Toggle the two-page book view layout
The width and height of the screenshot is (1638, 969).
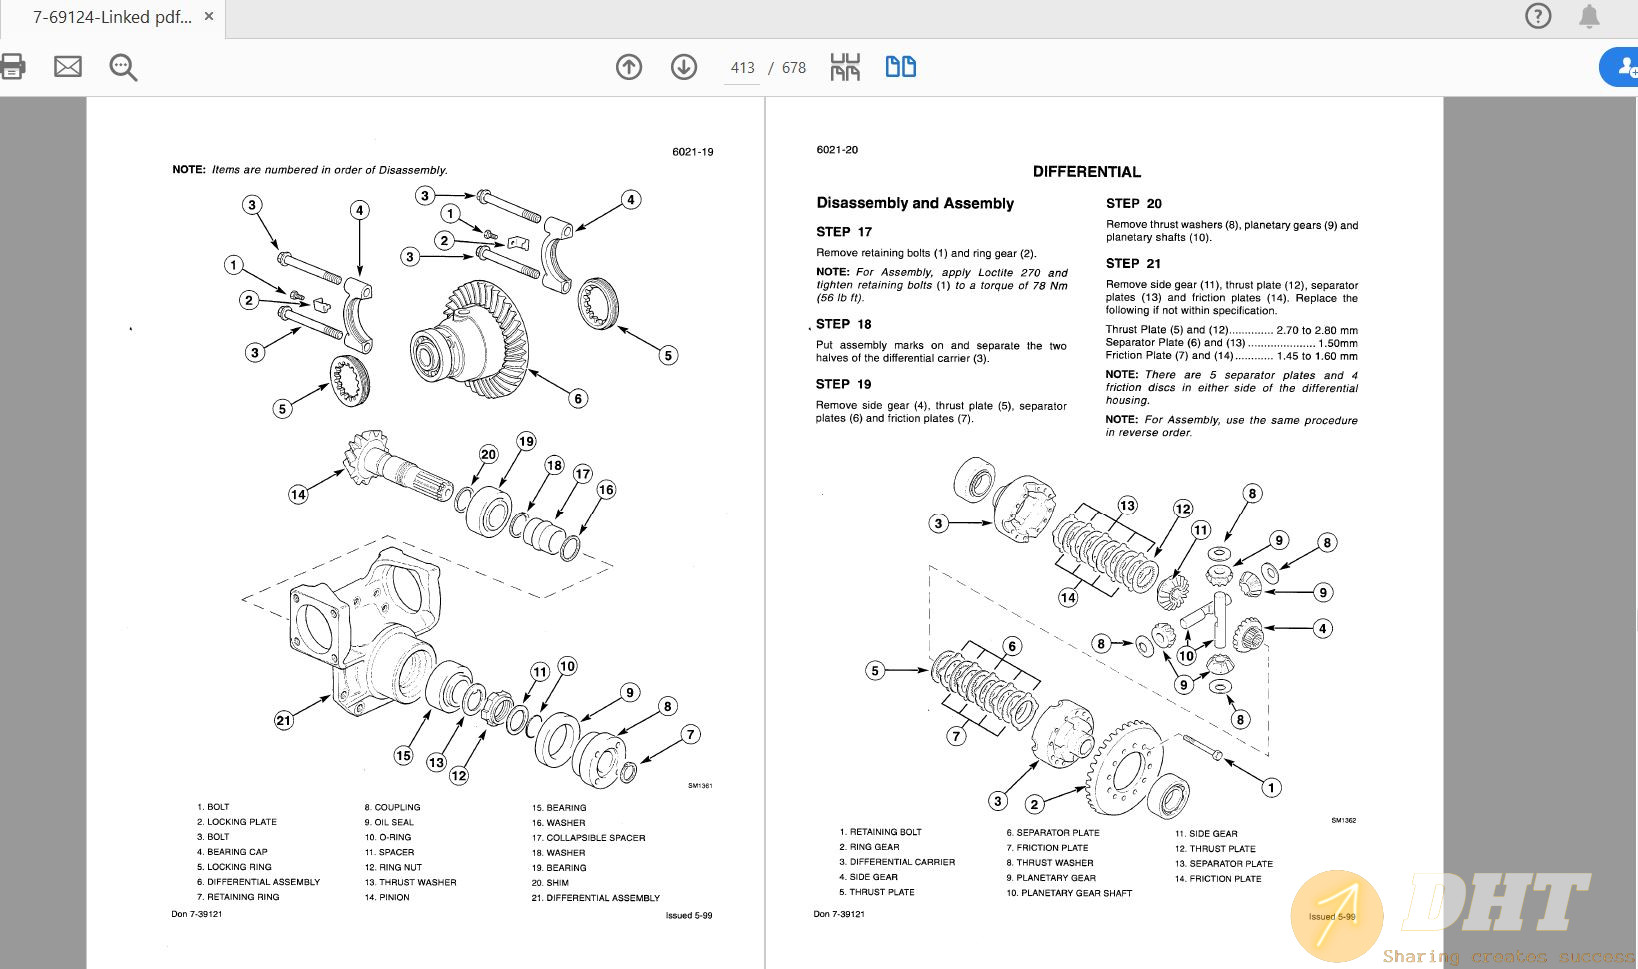click(x=899, y=66)
